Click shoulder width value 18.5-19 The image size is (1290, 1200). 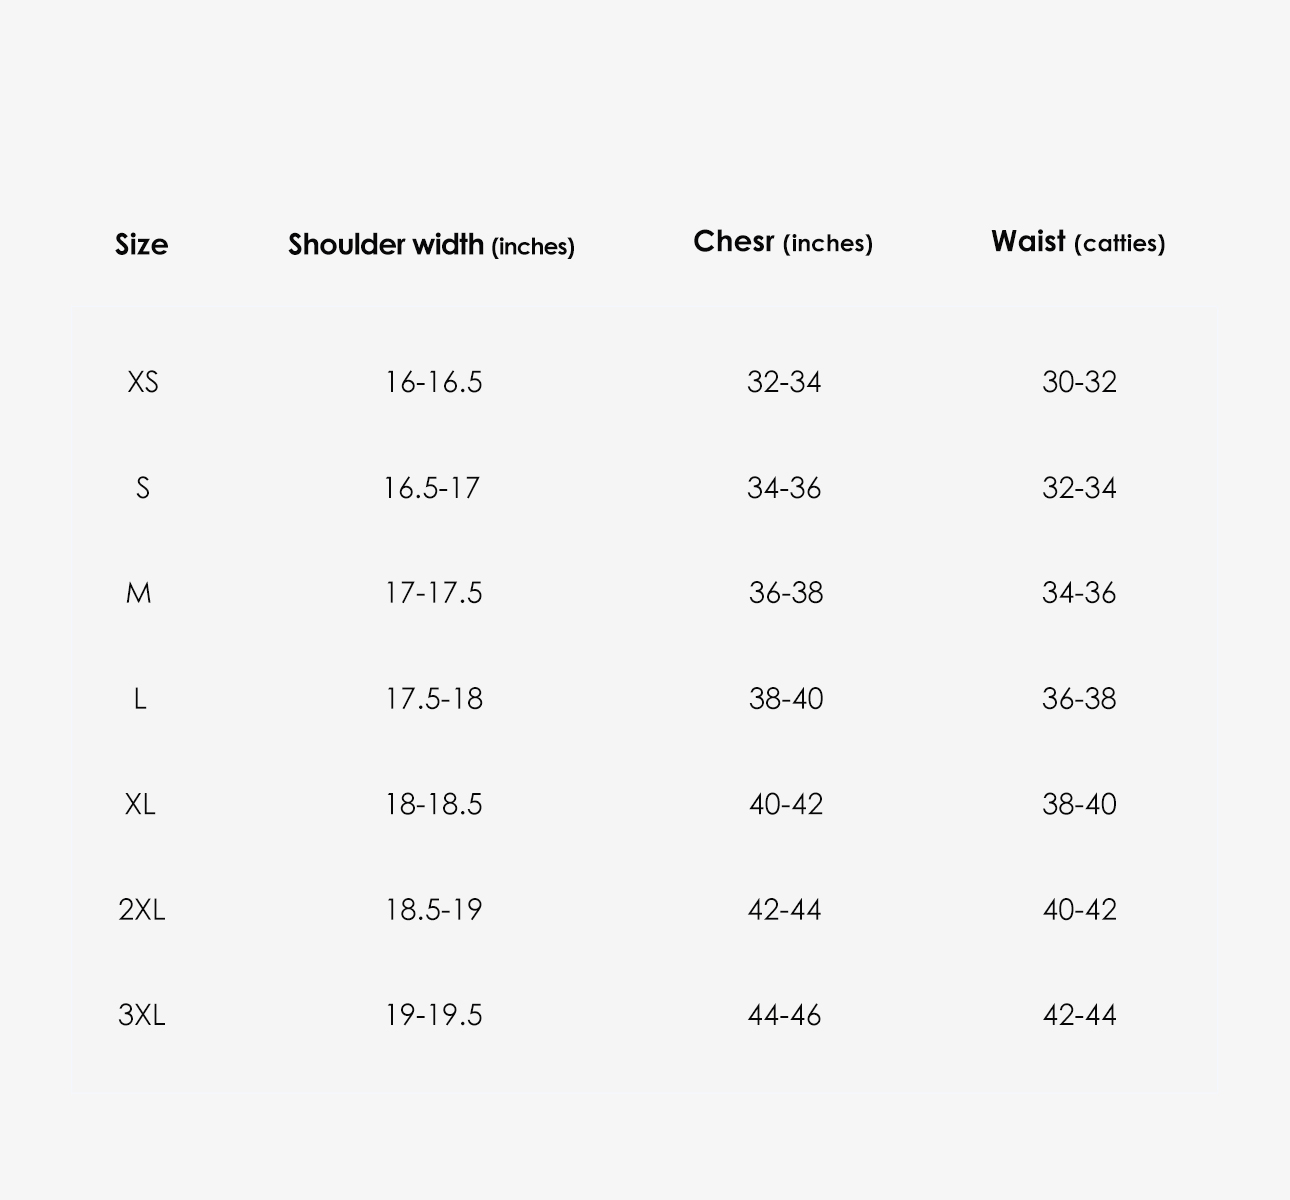point(433,910)
